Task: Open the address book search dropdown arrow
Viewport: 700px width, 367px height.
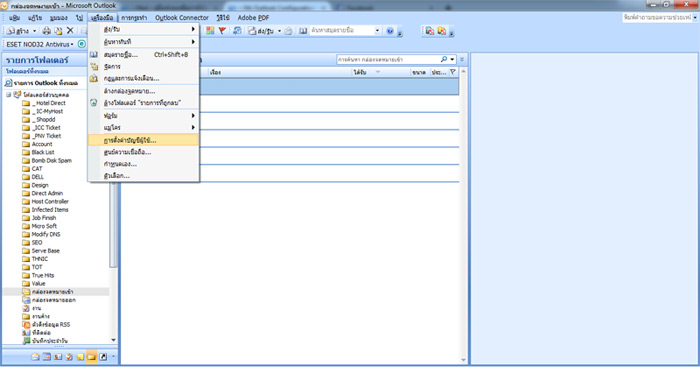Action: 377,30
